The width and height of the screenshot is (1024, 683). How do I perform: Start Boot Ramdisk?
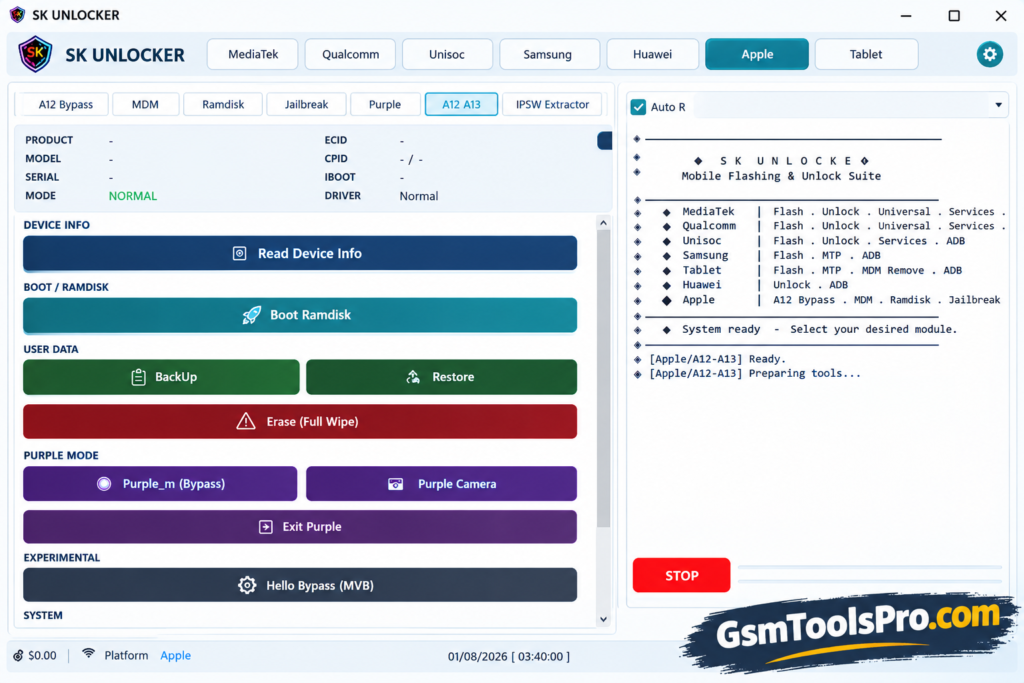tap(300, 315)
